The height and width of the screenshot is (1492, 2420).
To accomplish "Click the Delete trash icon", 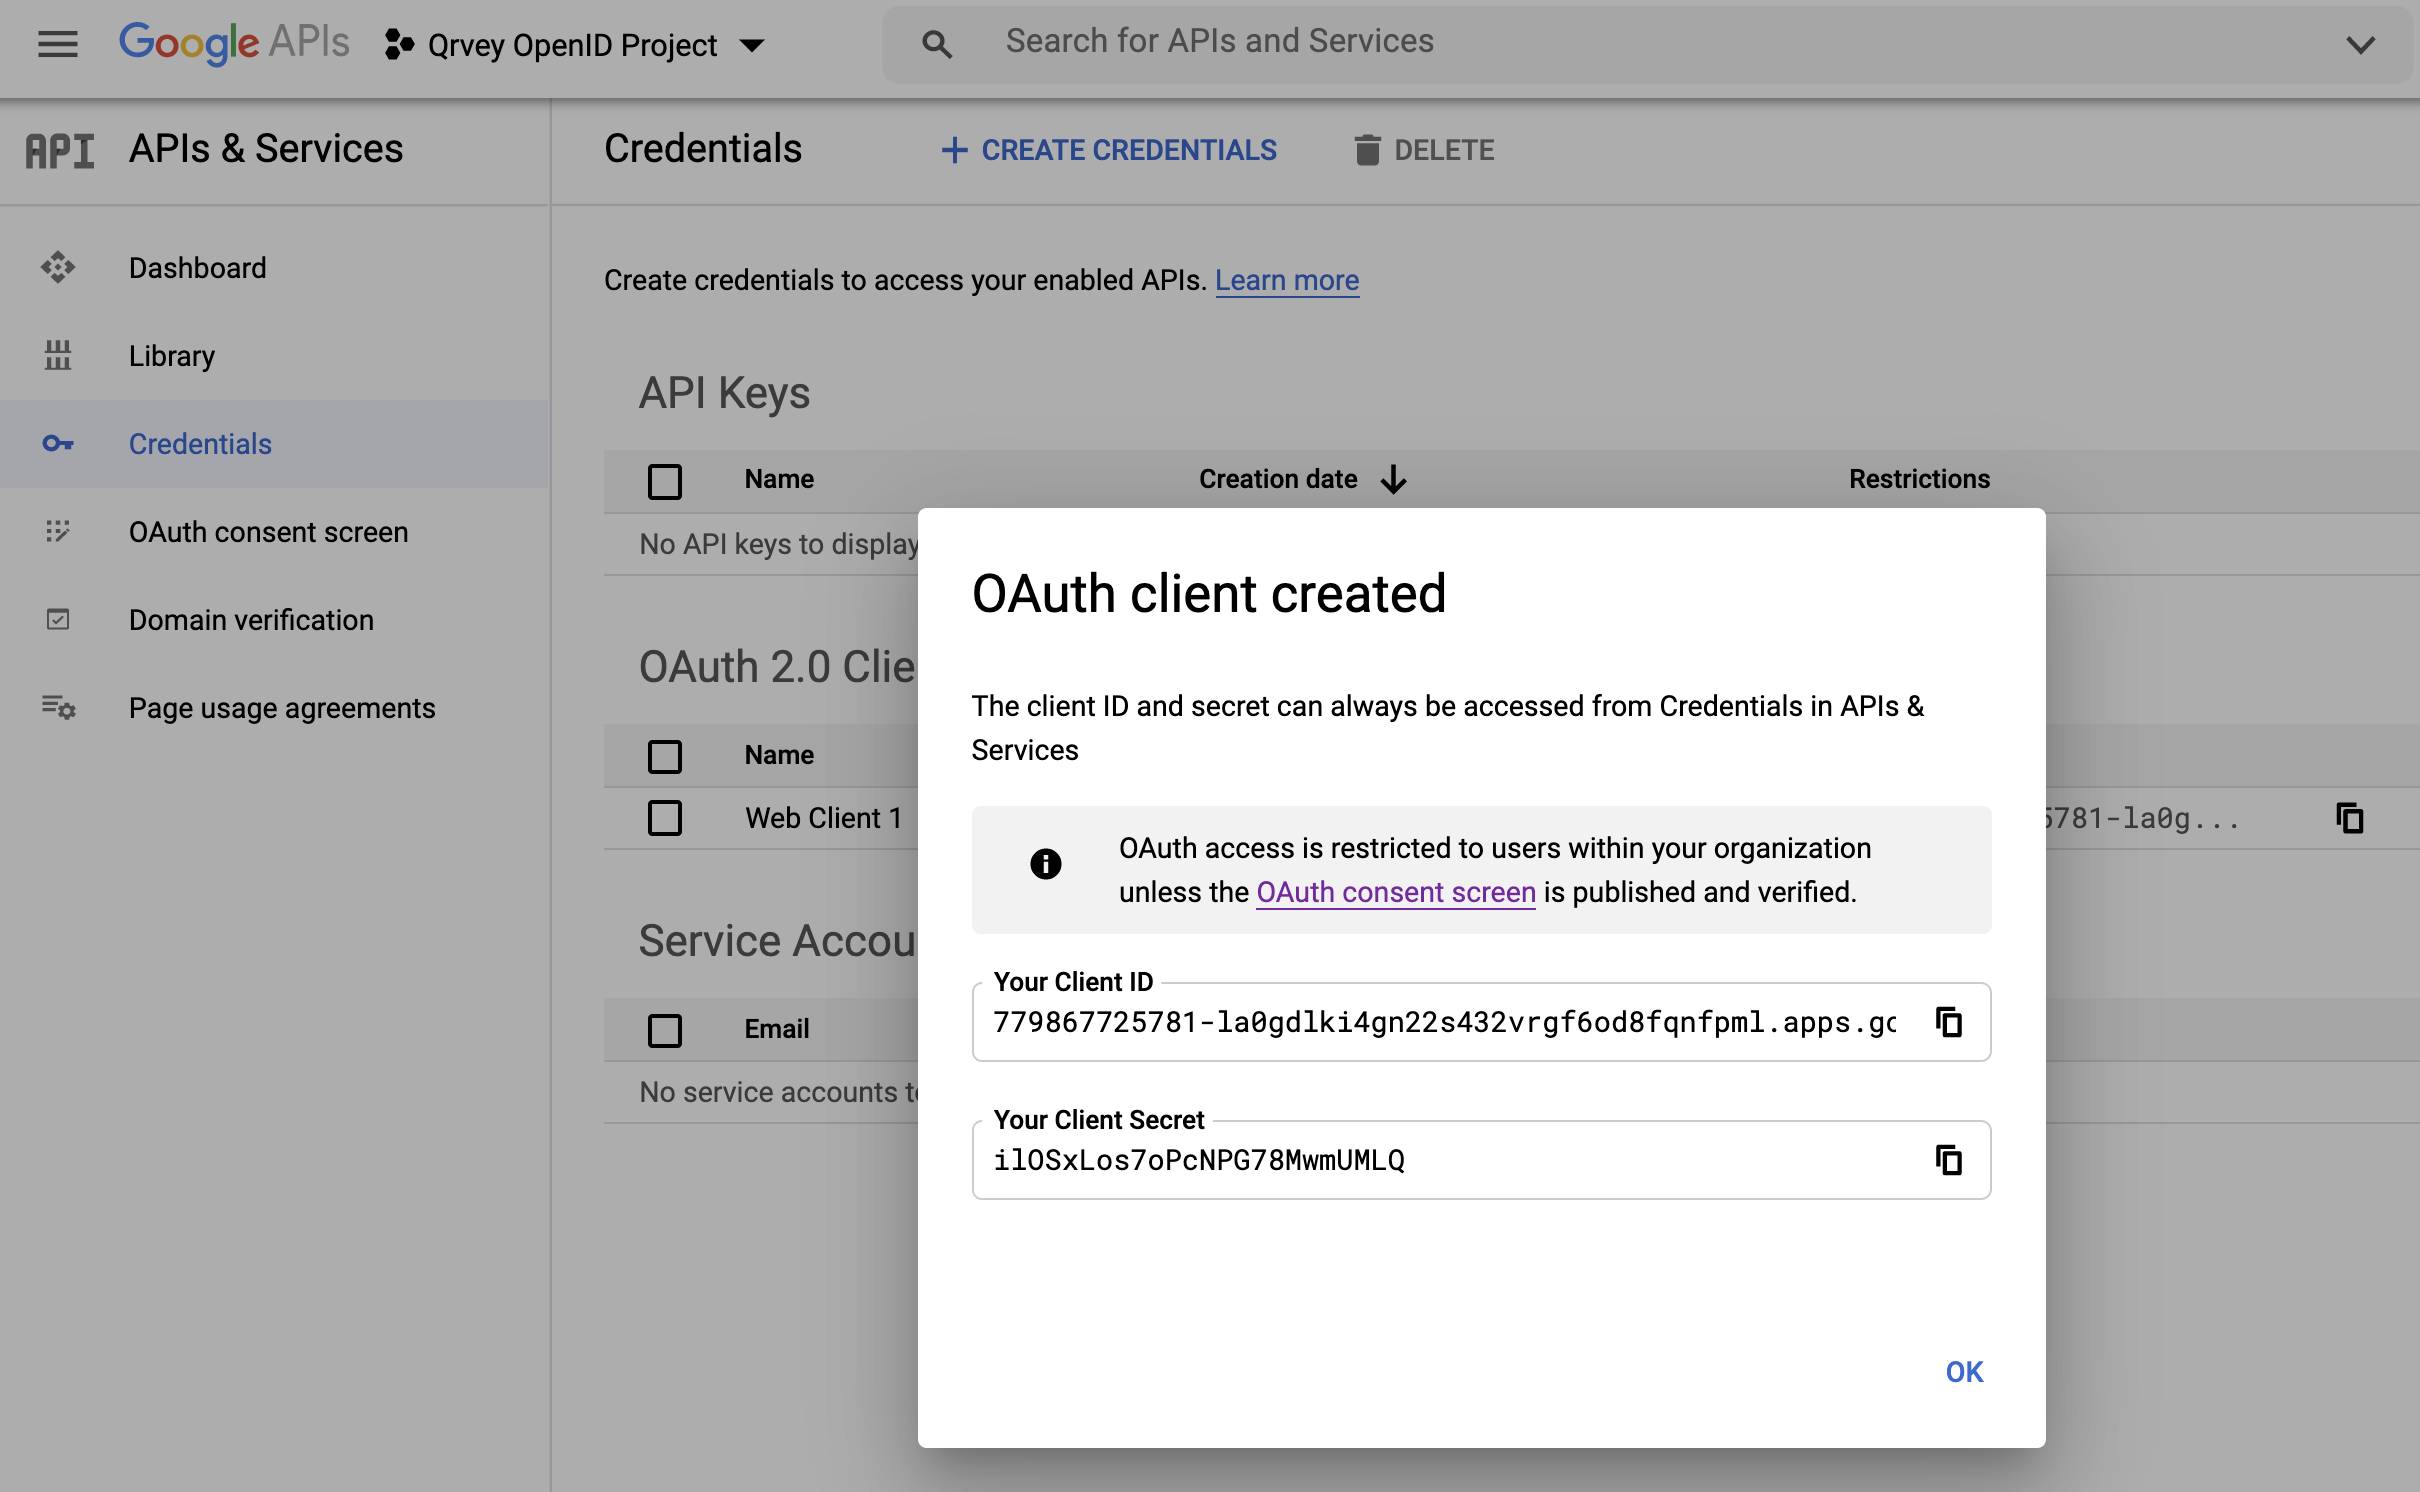I will pyautogui.click(x=1367, y=150).
